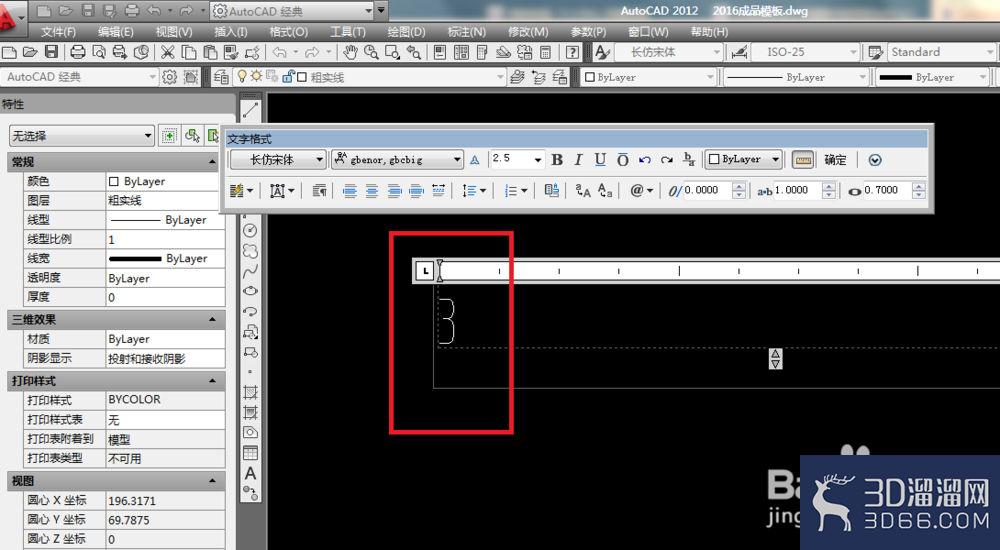Click the tracking 1.0000 field
Screen dimensions: 1000x550
tap(797, 190)
